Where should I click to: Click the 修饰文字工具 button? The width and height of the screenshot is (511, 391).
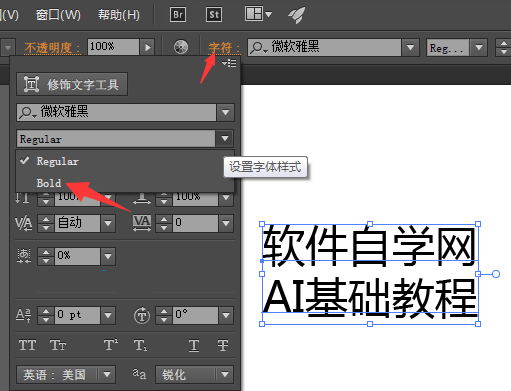coord(72,84)
